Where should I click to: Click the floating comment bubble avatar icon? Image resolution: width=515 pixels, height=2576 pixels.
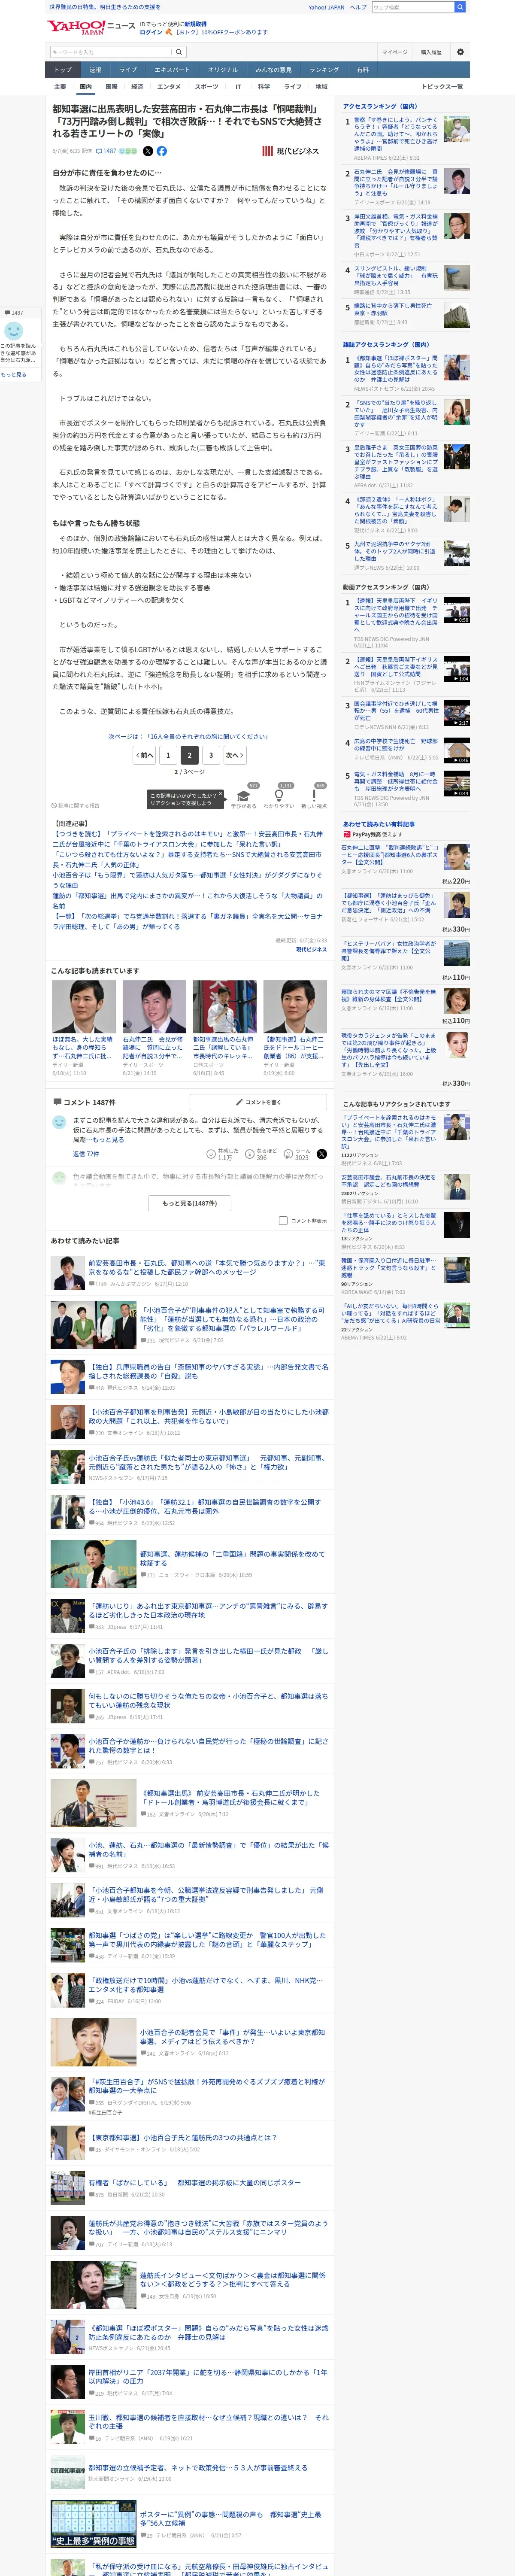pos(14,331)
